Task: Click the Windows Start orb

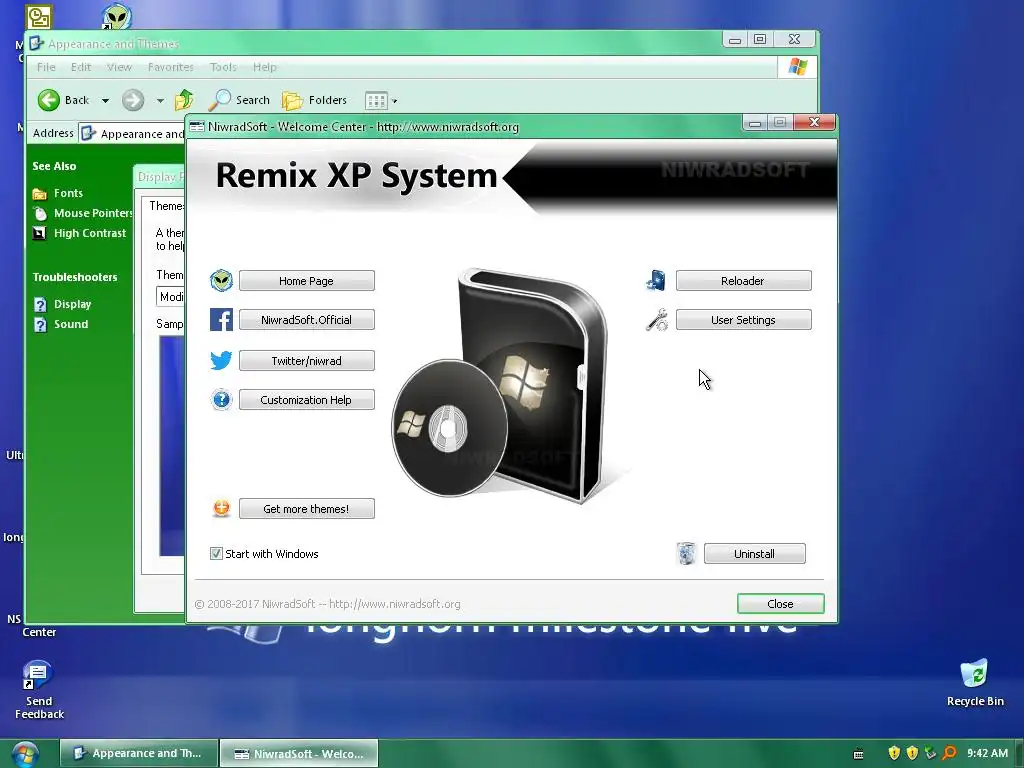Action: [24, 754]
